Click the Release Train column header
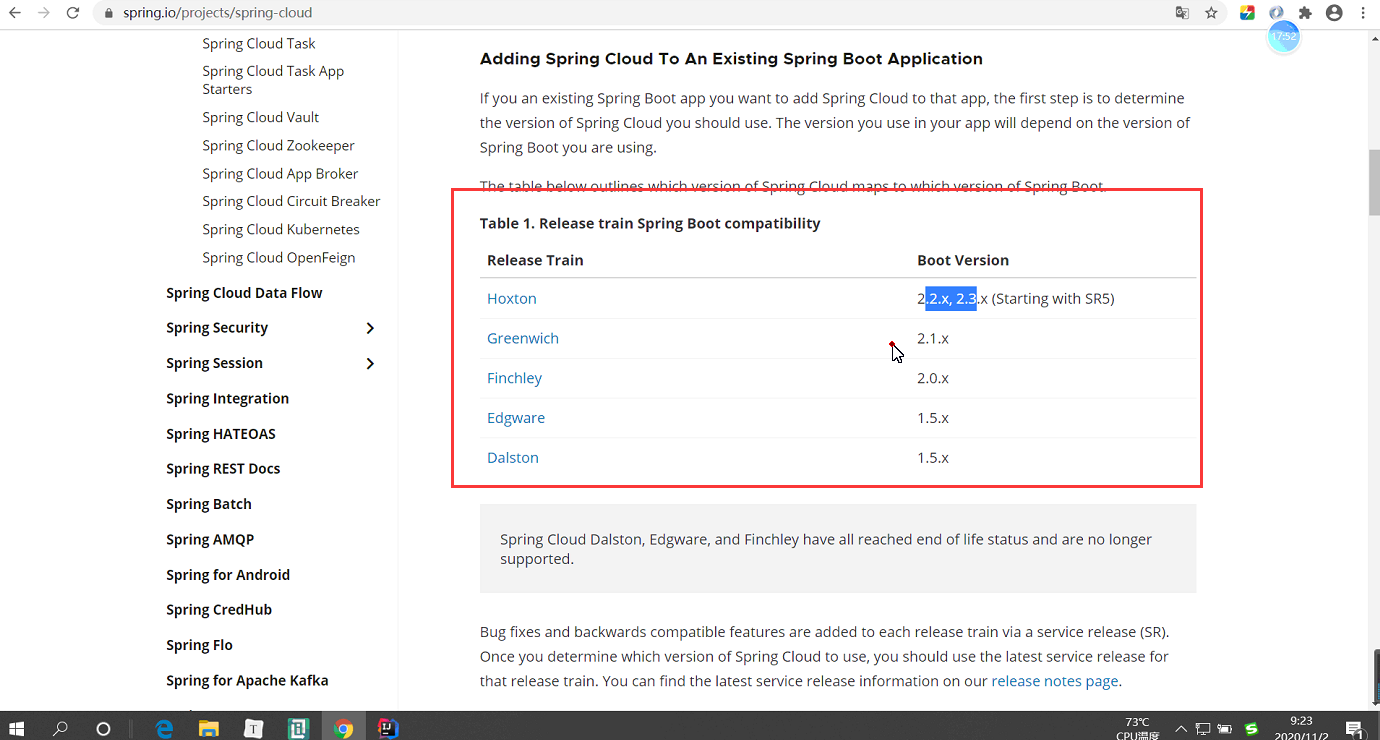The height and width of the screenshot is (740, 1380). tap(535, 260)
